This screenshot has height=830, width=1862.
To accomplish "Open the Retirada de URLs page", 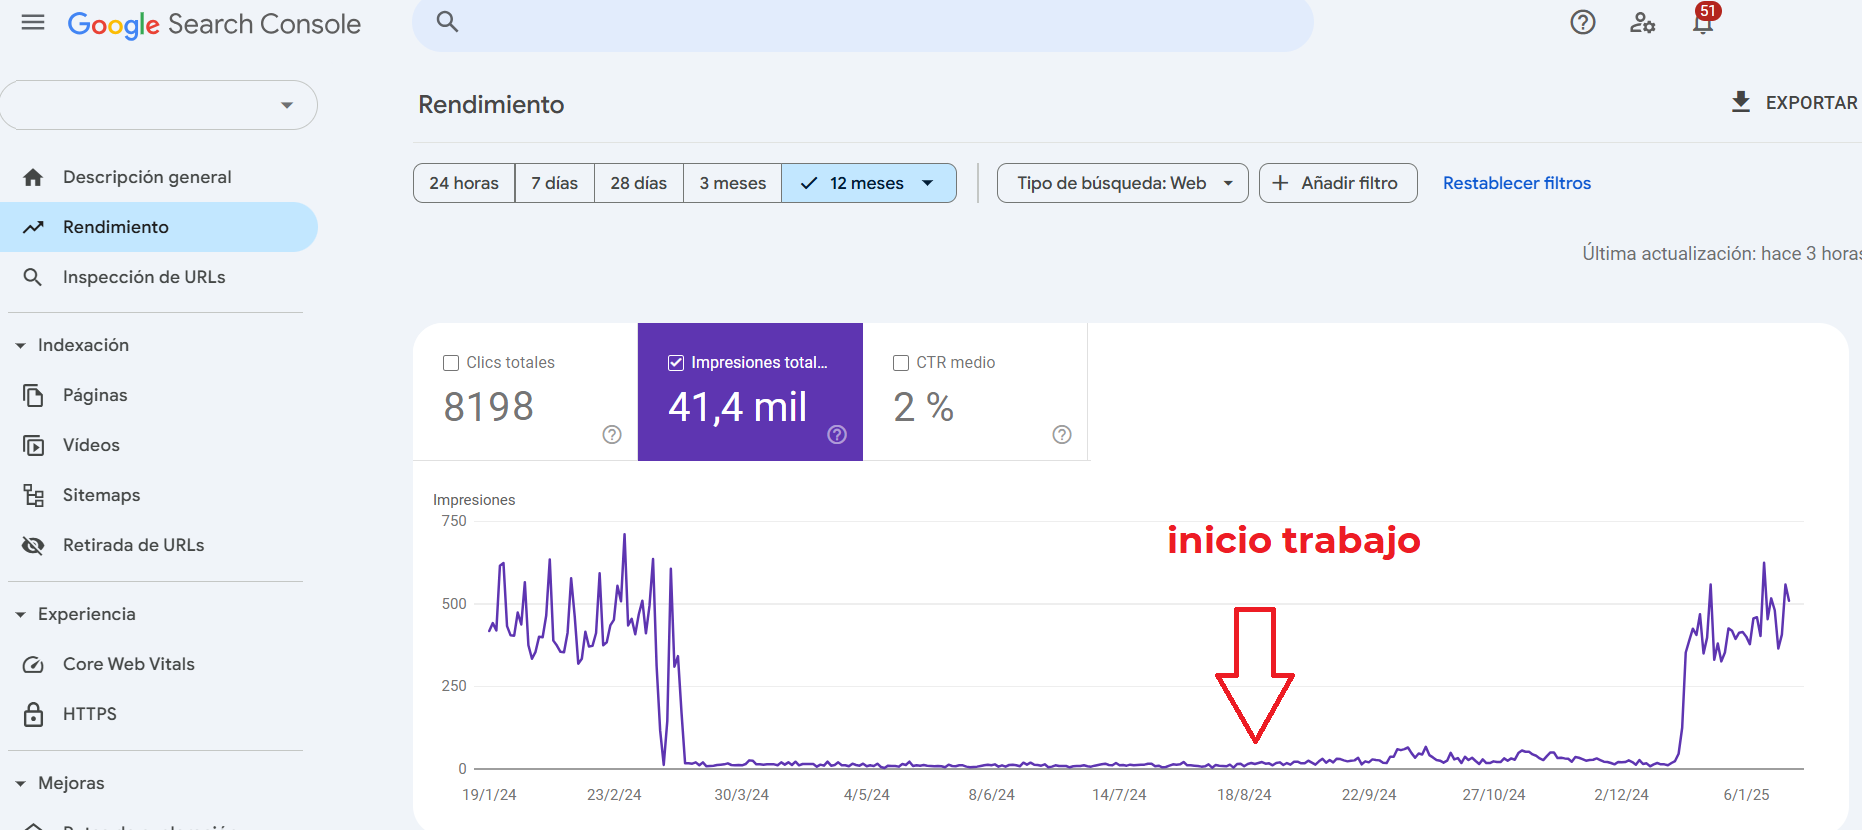I will [158, 545].
